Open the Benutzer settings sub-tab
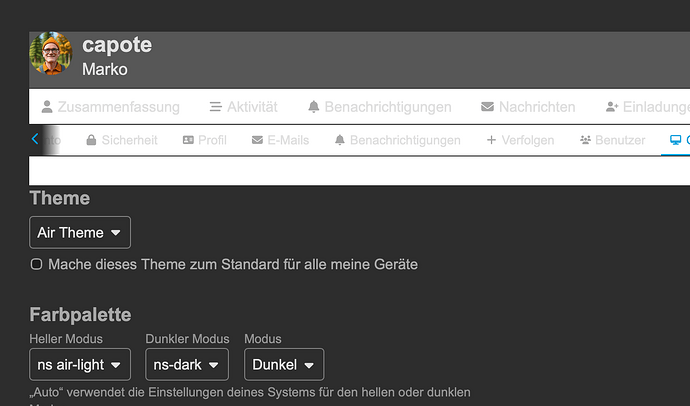 coord(613,140)
